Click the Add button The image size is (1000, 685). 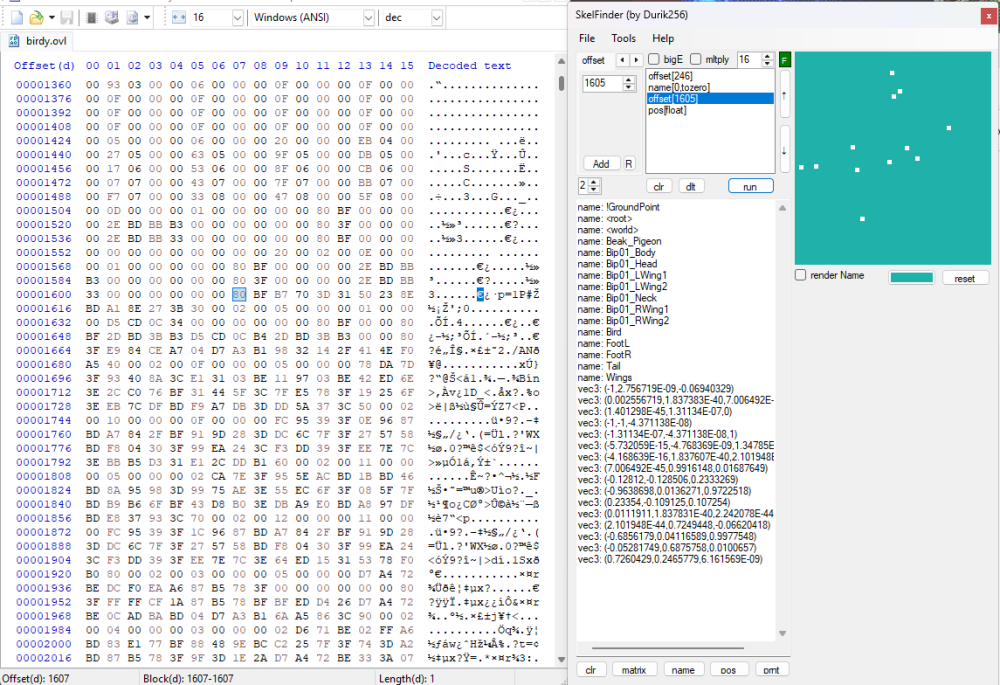coord(601,164)
